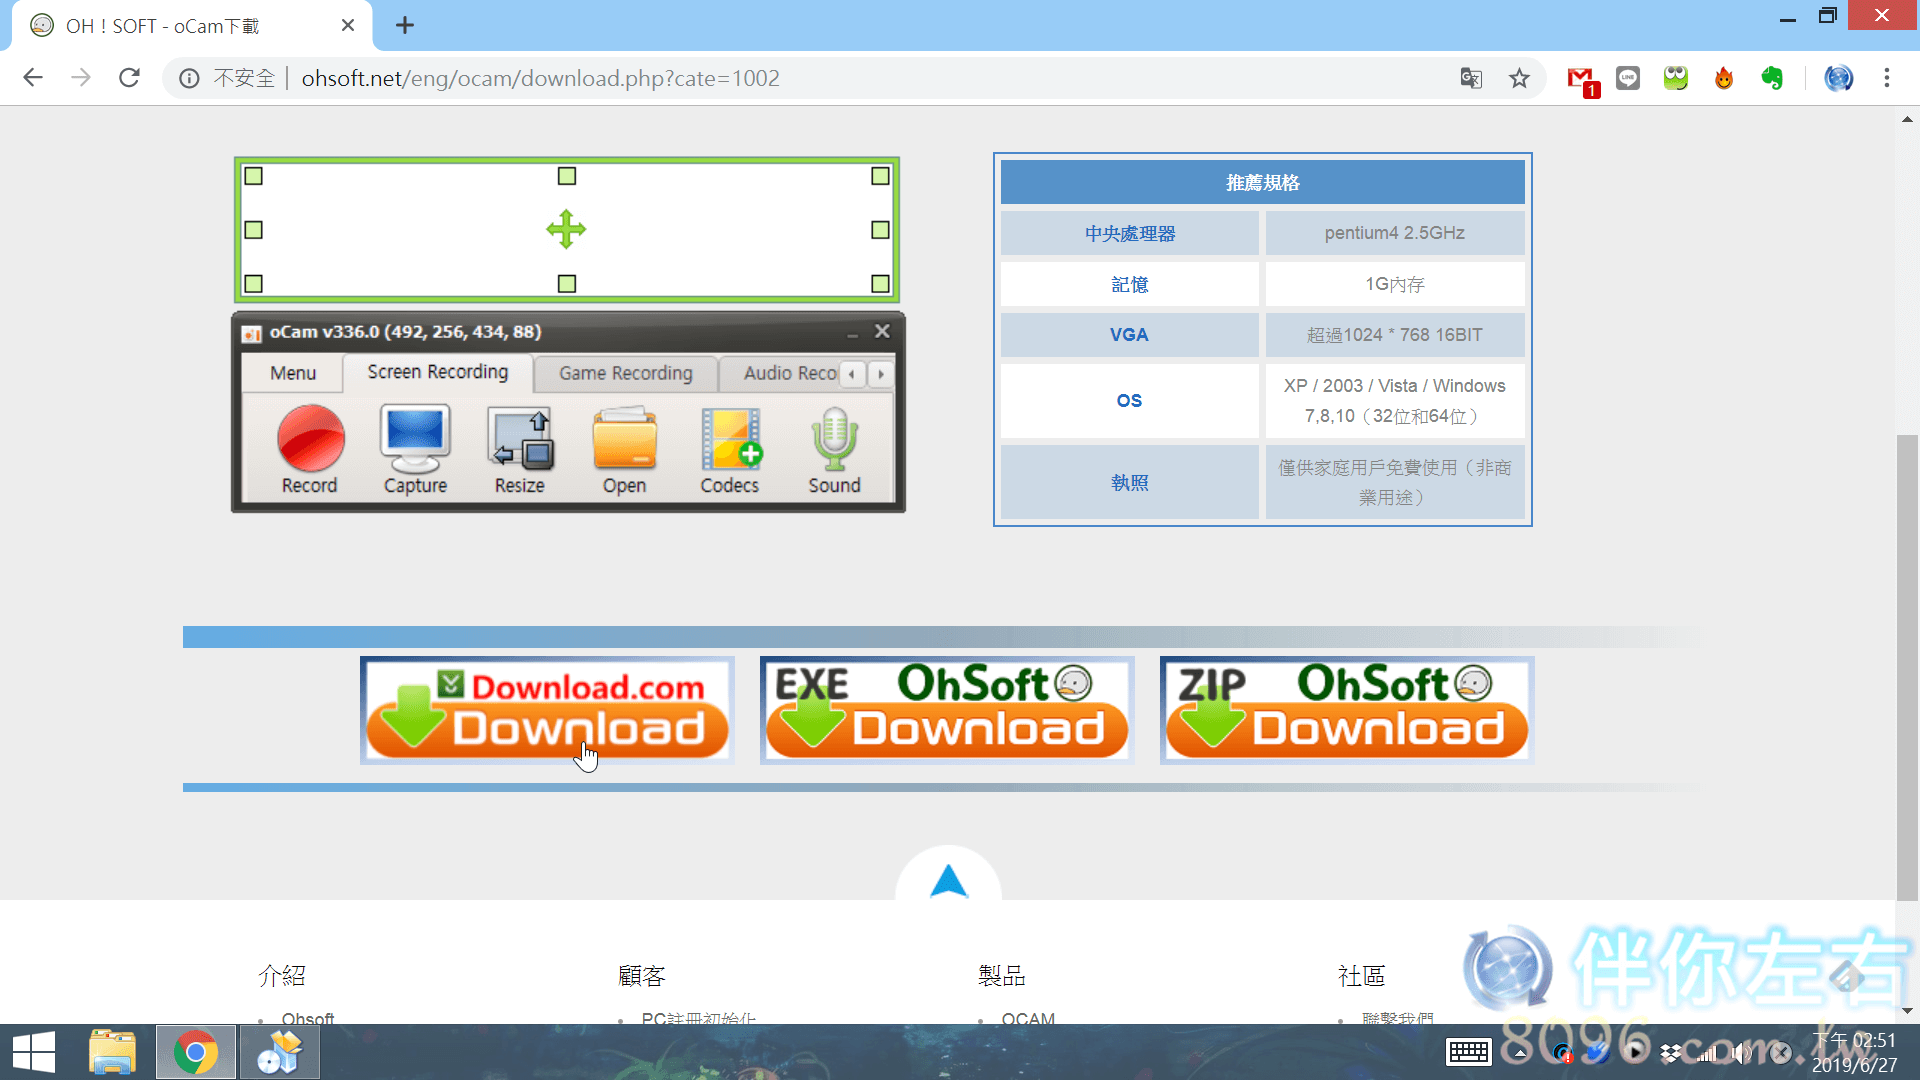This screenshot has height=1080, width=1920.
Task: Go back to previous page
Action: [x=33, y=78]
